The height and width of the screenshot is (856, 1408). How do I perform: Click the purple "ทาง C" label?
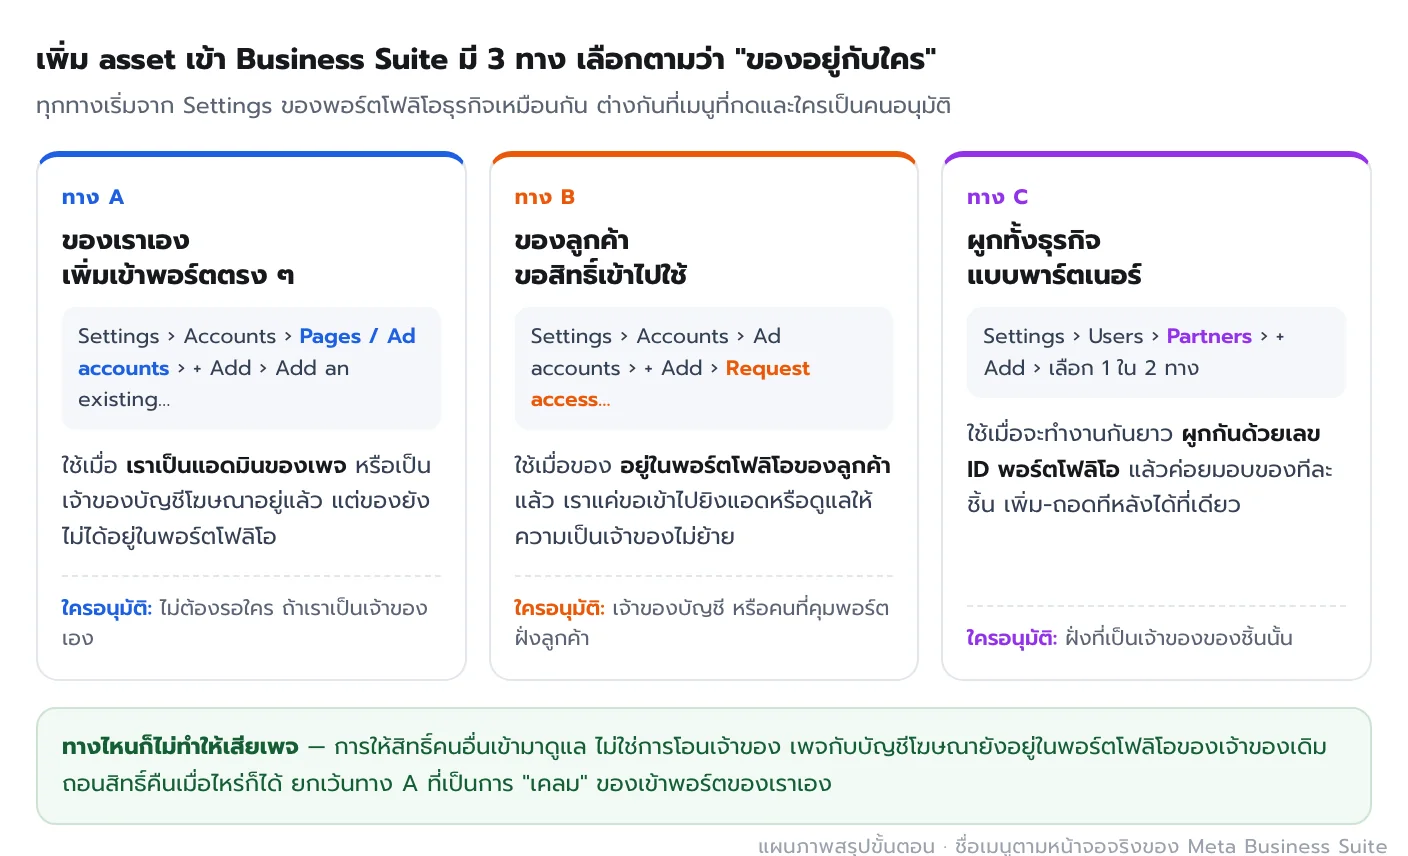pyautogui.click(x=997, y=197)
